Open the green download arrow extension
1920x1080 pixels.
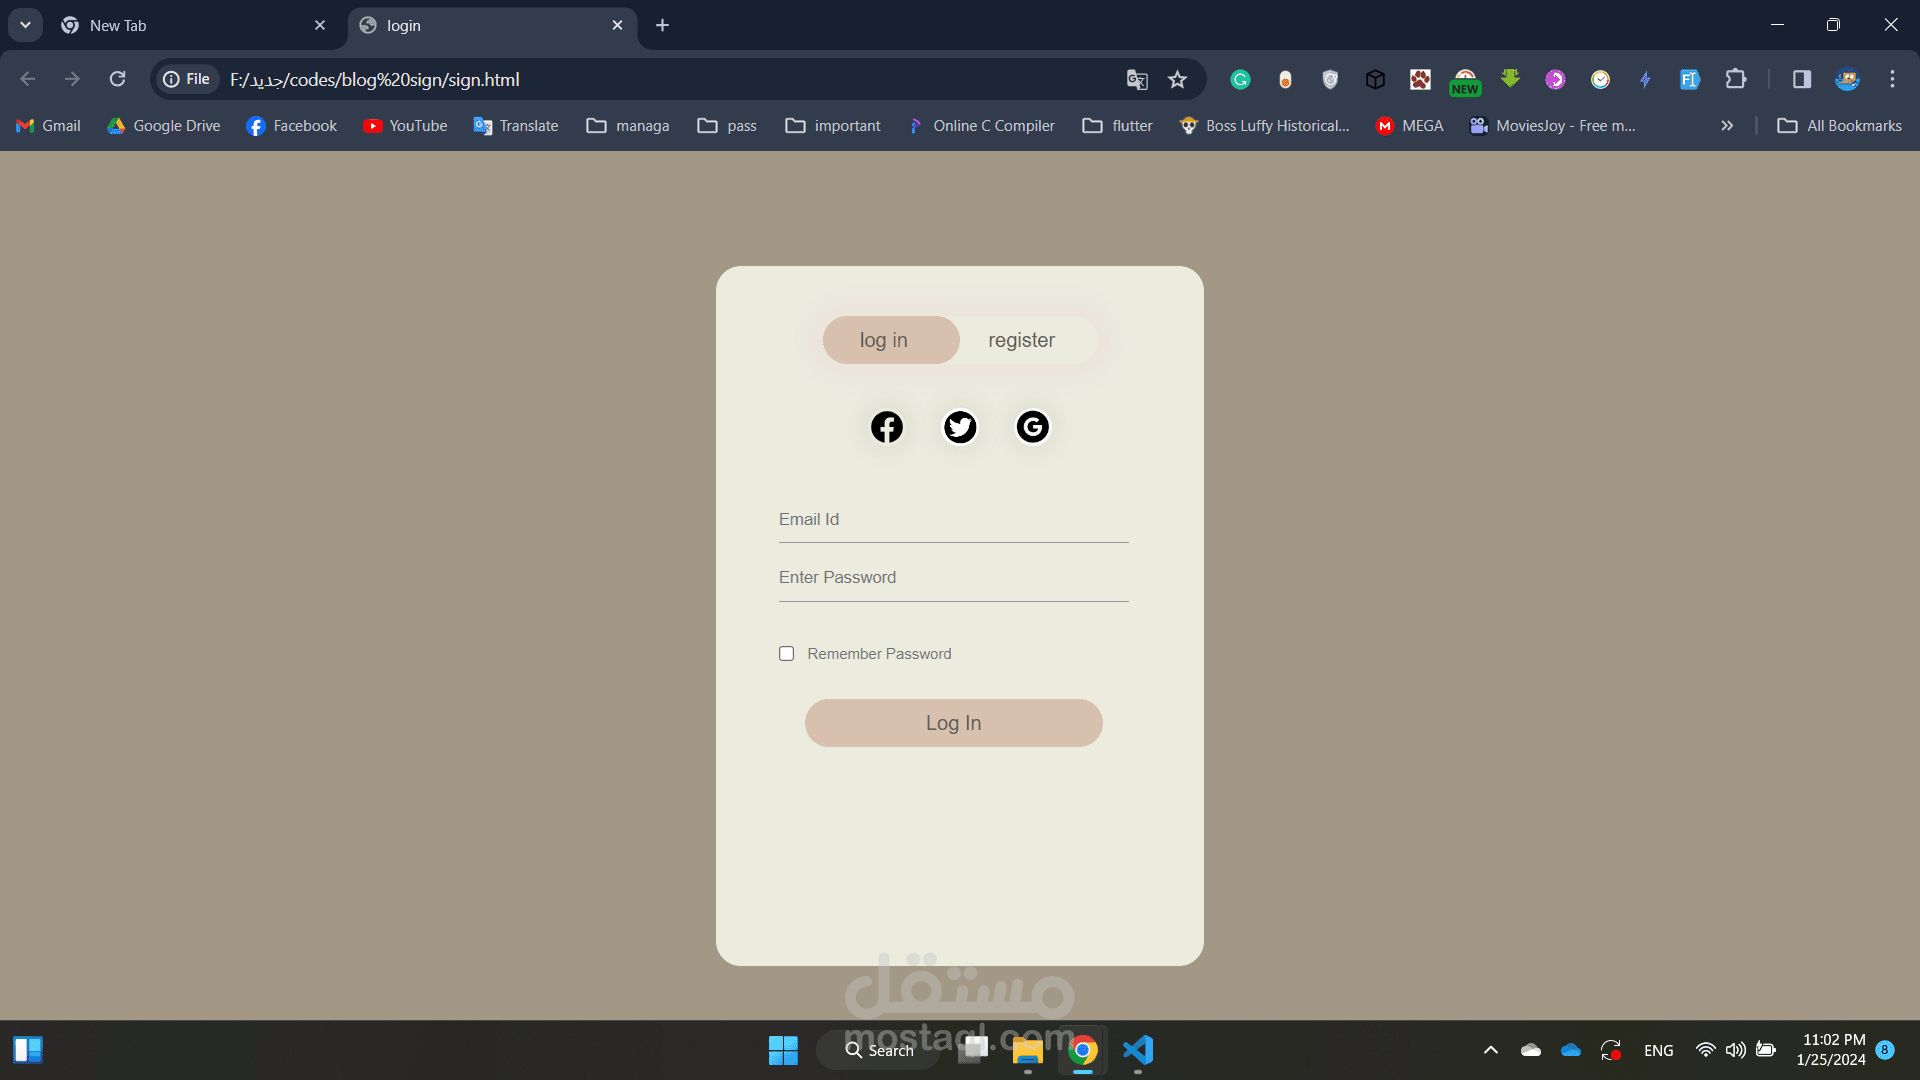click(1510, 79)
